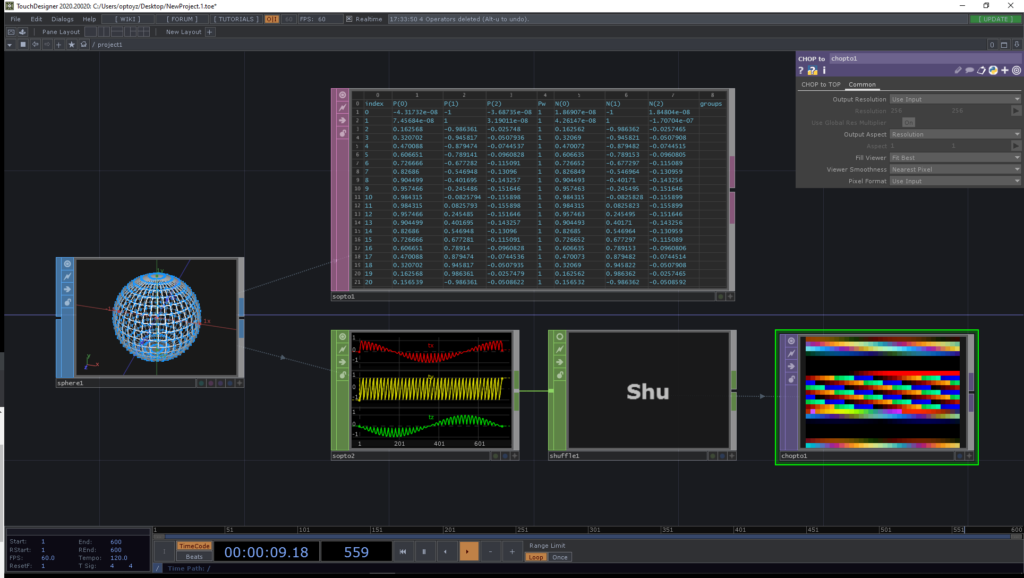Open the Output Resolution dropdown
This screenshot has height=578, width=1024.
(955, 99)
